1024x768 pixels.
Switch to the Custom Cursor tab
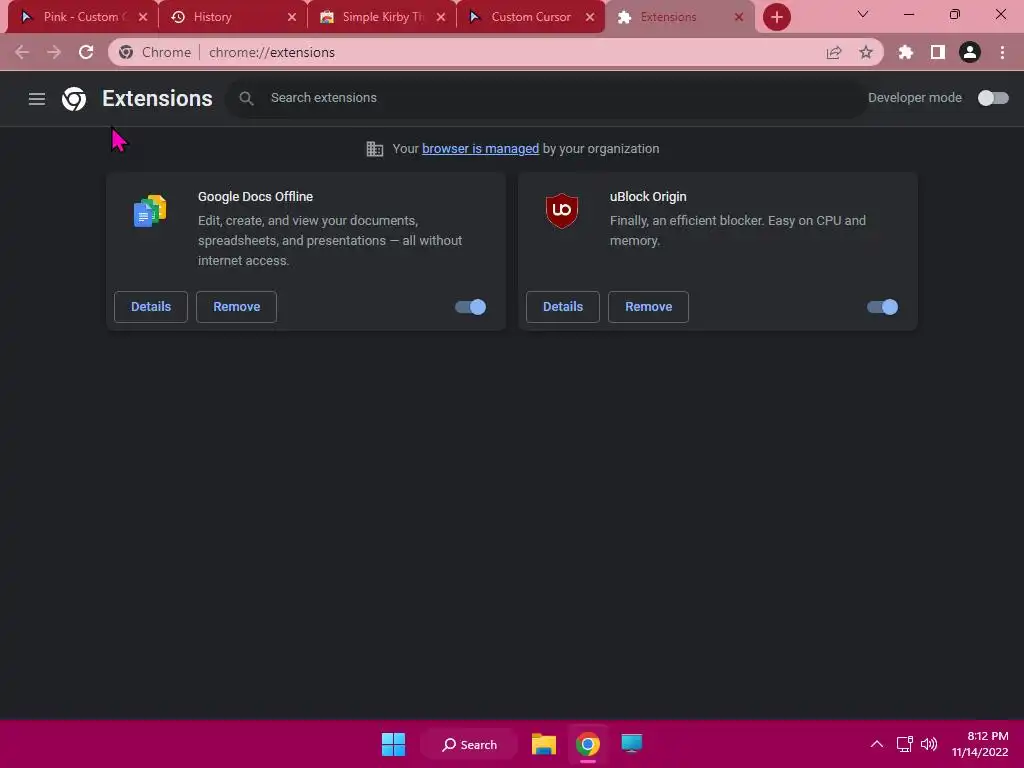[530, 17]
